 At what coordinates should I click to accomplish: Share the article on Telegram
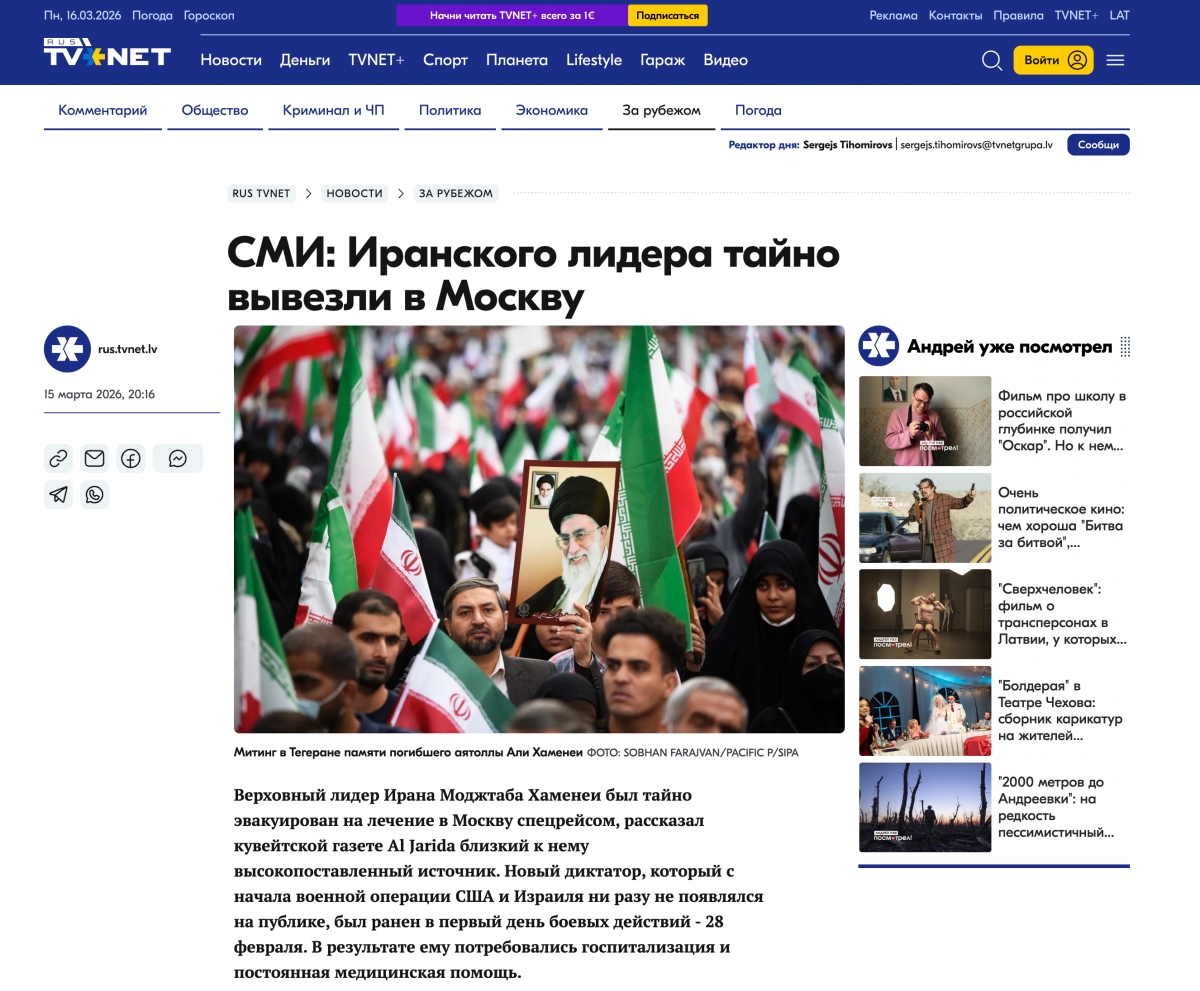pos(58,495)
